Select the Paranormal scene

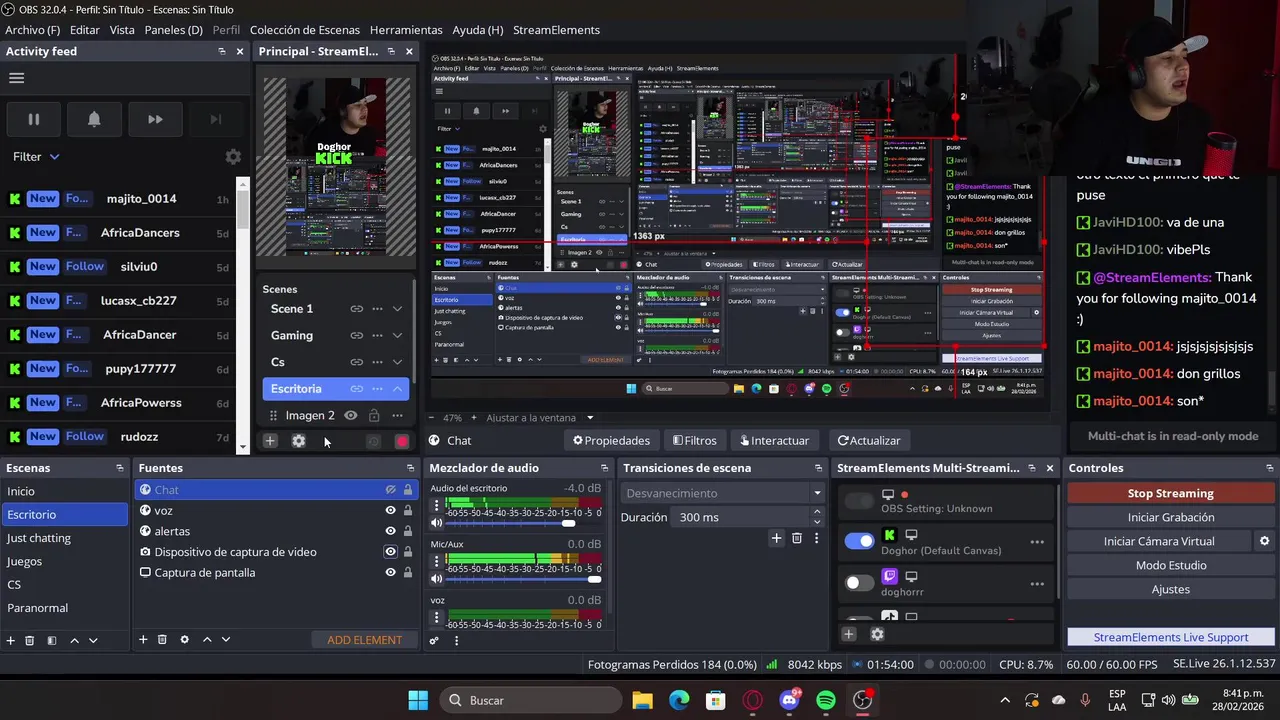point(64,608)
